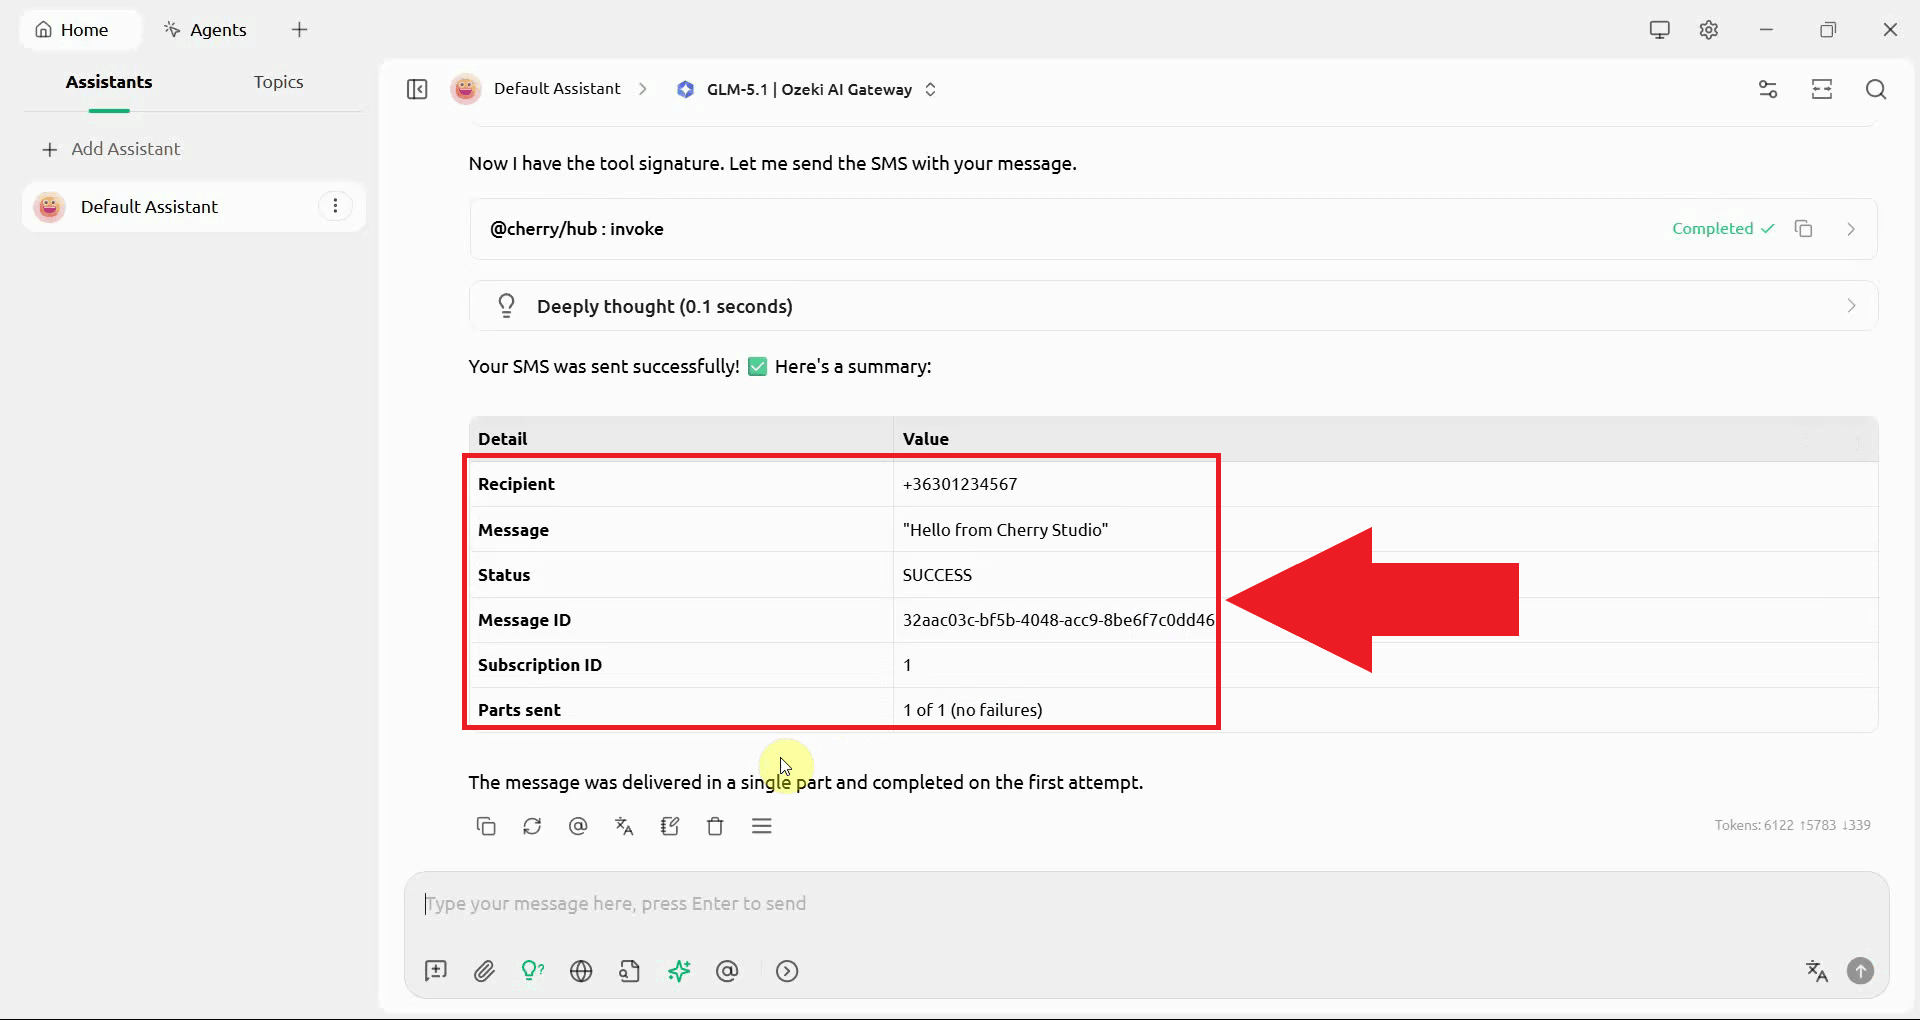Mention a model in the input bar
The image size is (1920, 1020).
(x=727, y=971)
